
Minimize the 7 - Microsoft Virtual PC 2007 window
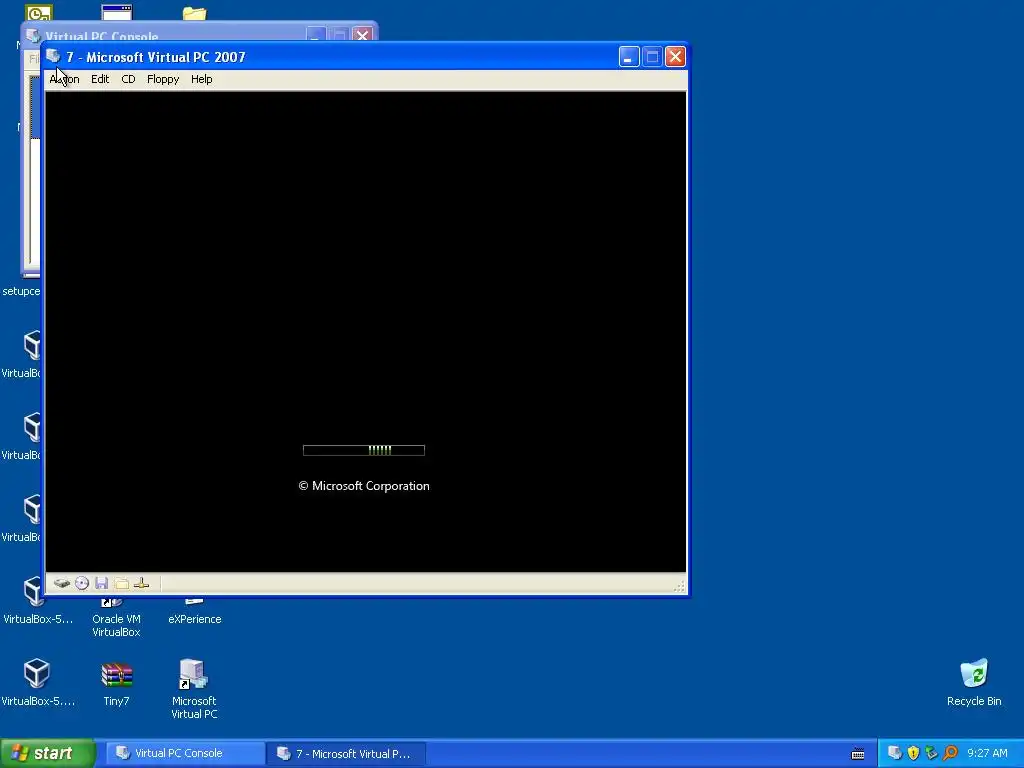coord(628,57)
